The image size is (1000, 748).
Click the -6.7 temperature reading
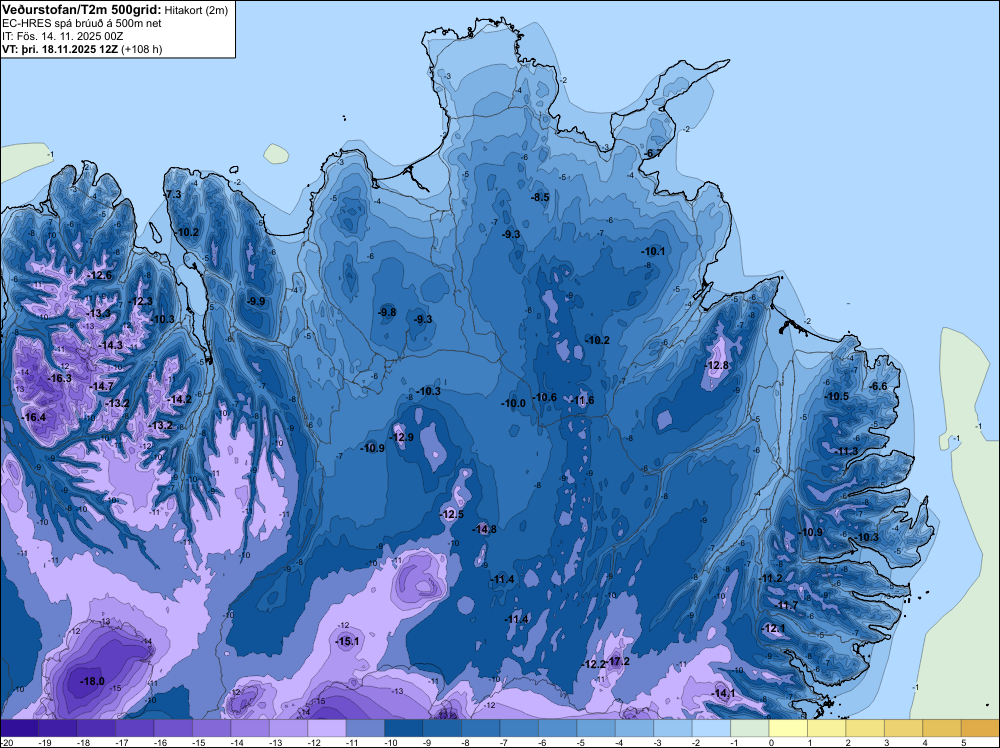coord(653,153)
